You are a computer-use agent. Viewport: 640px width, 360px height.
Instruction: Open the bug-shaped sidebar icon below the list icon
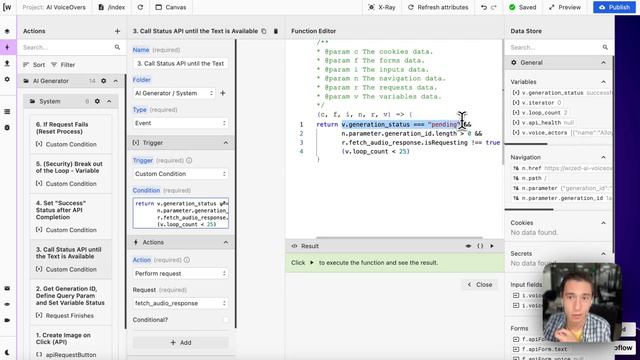7,127
